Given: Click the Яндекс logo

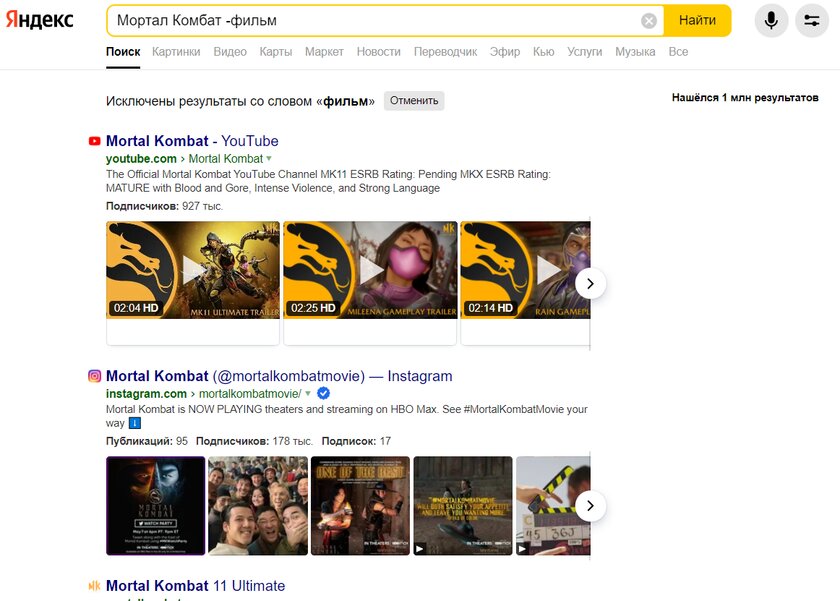Looking at the screenshot, I should click(x=39, y=20).
